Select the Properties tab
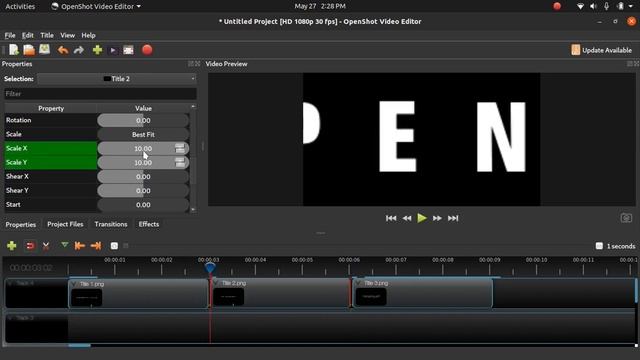This screenshot has width=640, height=360. point(21,224)
